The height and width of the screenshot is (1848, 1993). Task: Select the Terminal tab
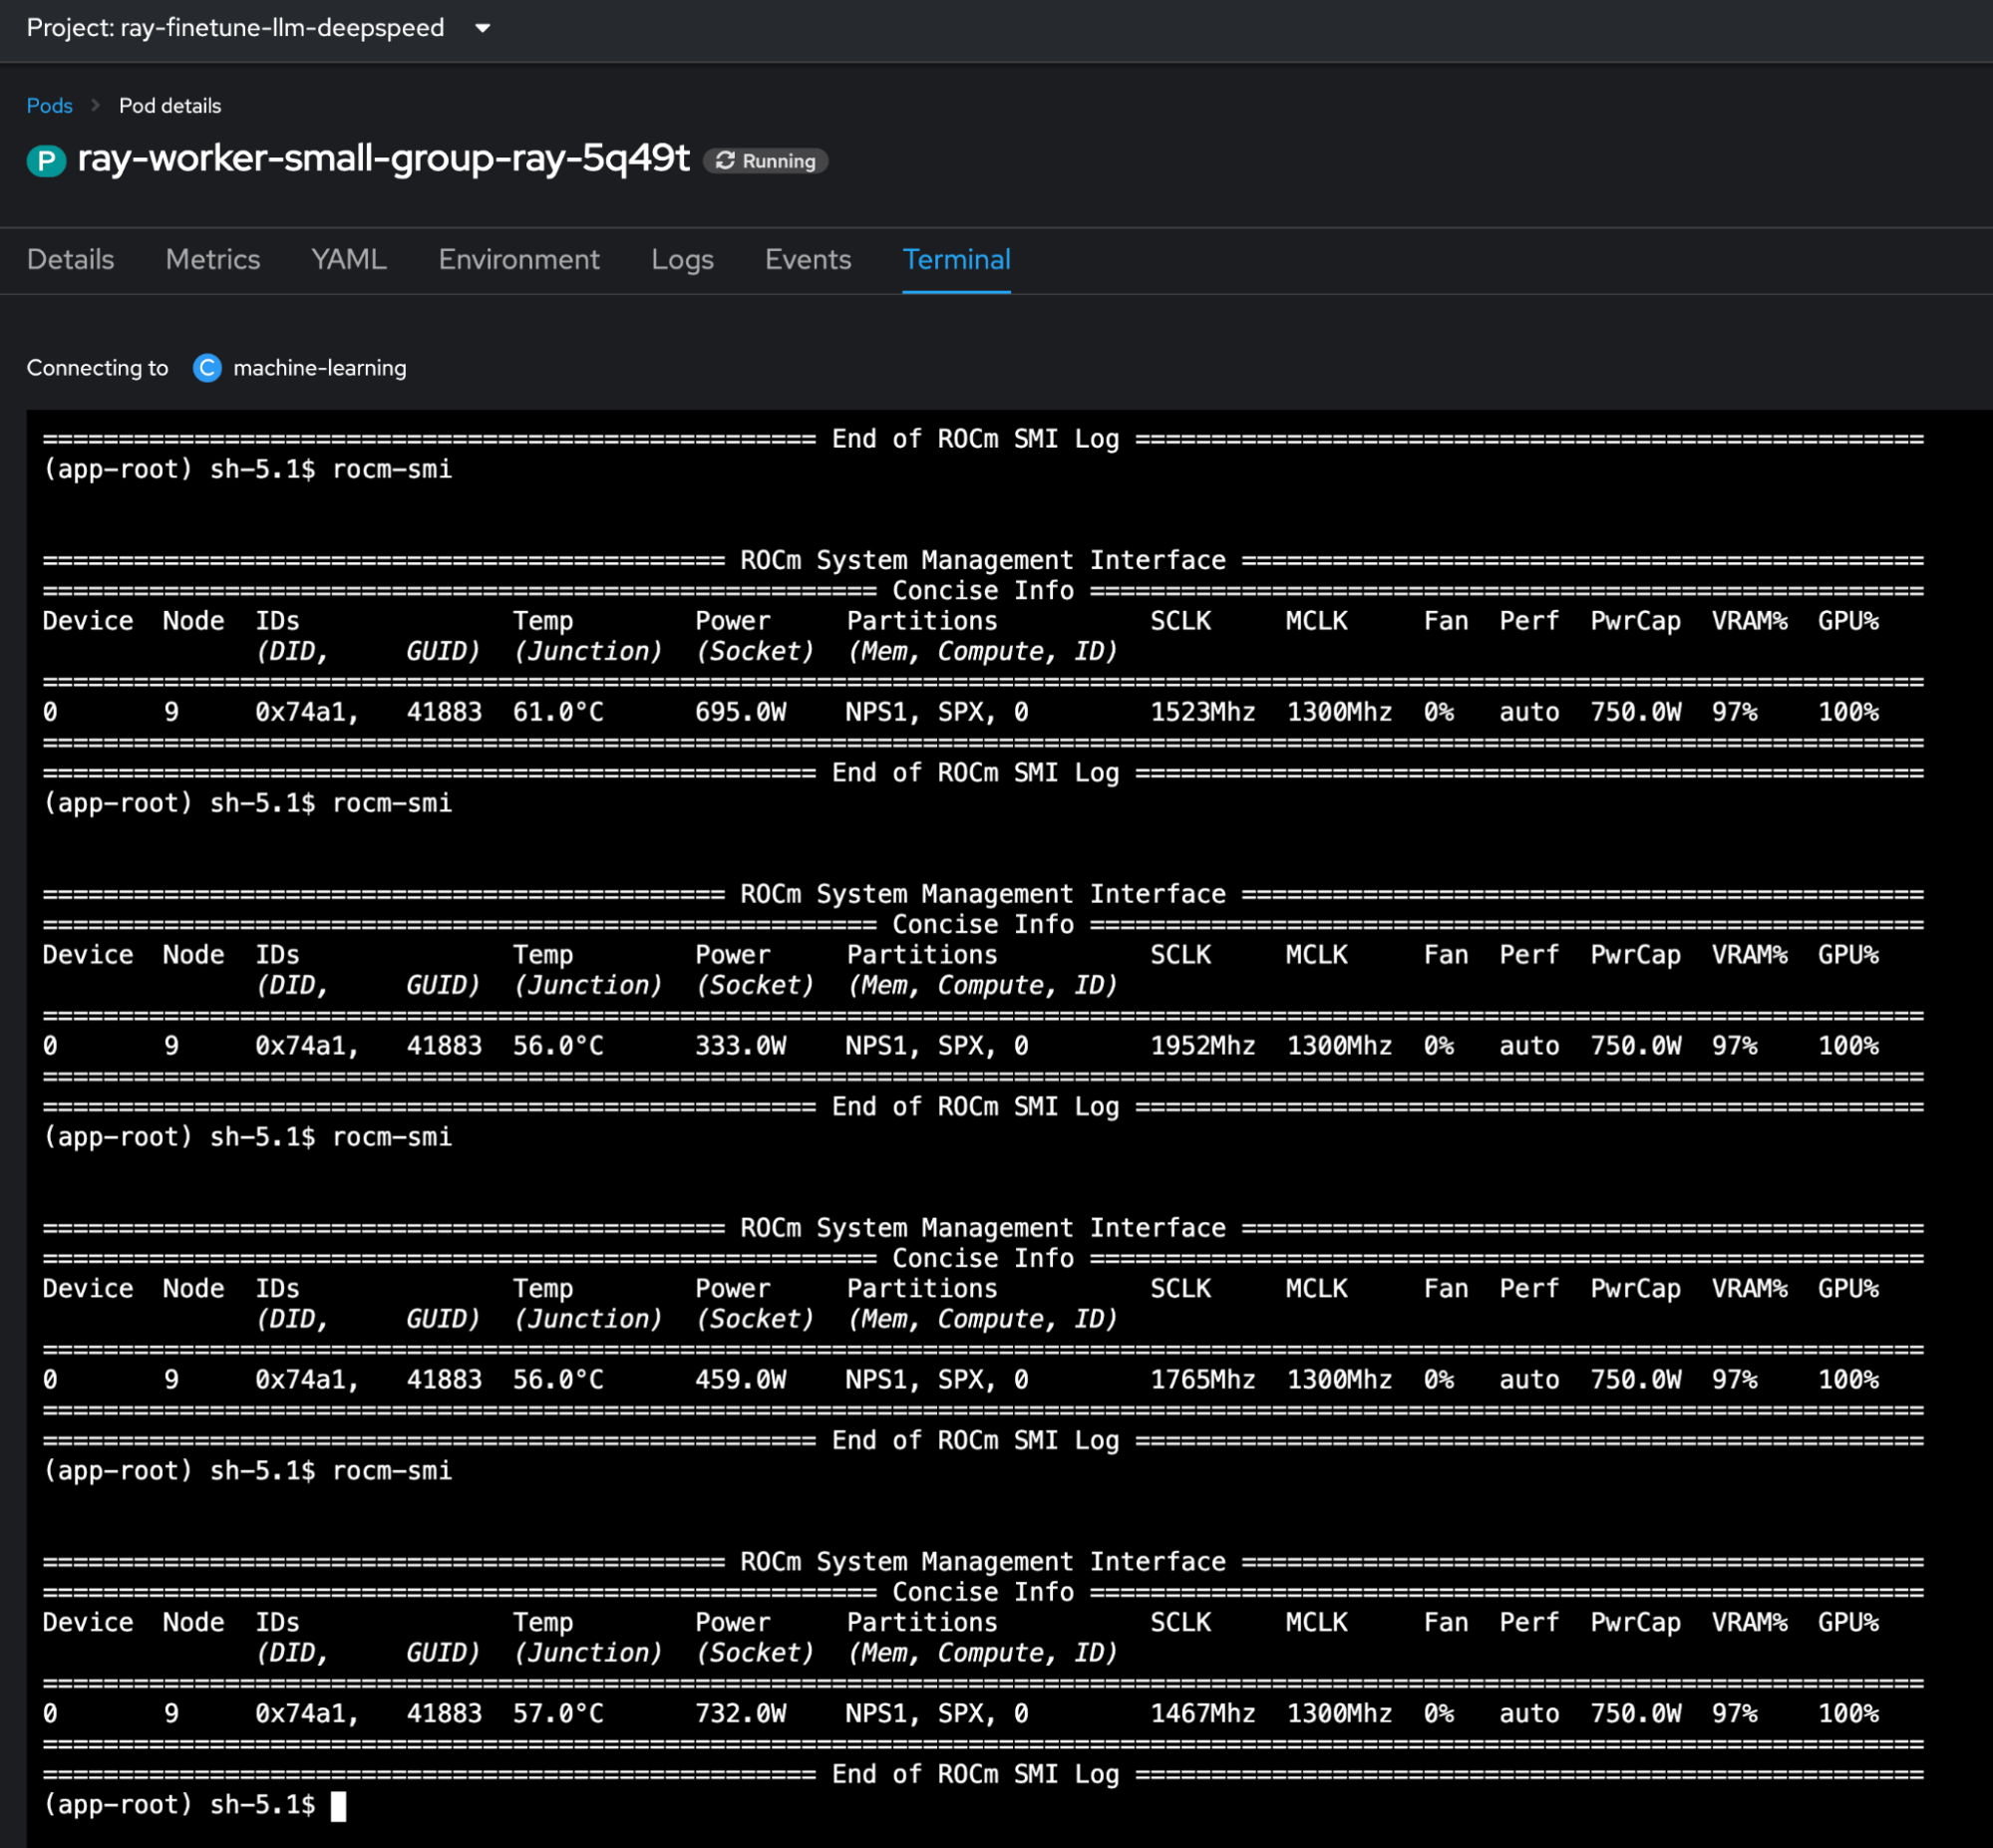956,260
